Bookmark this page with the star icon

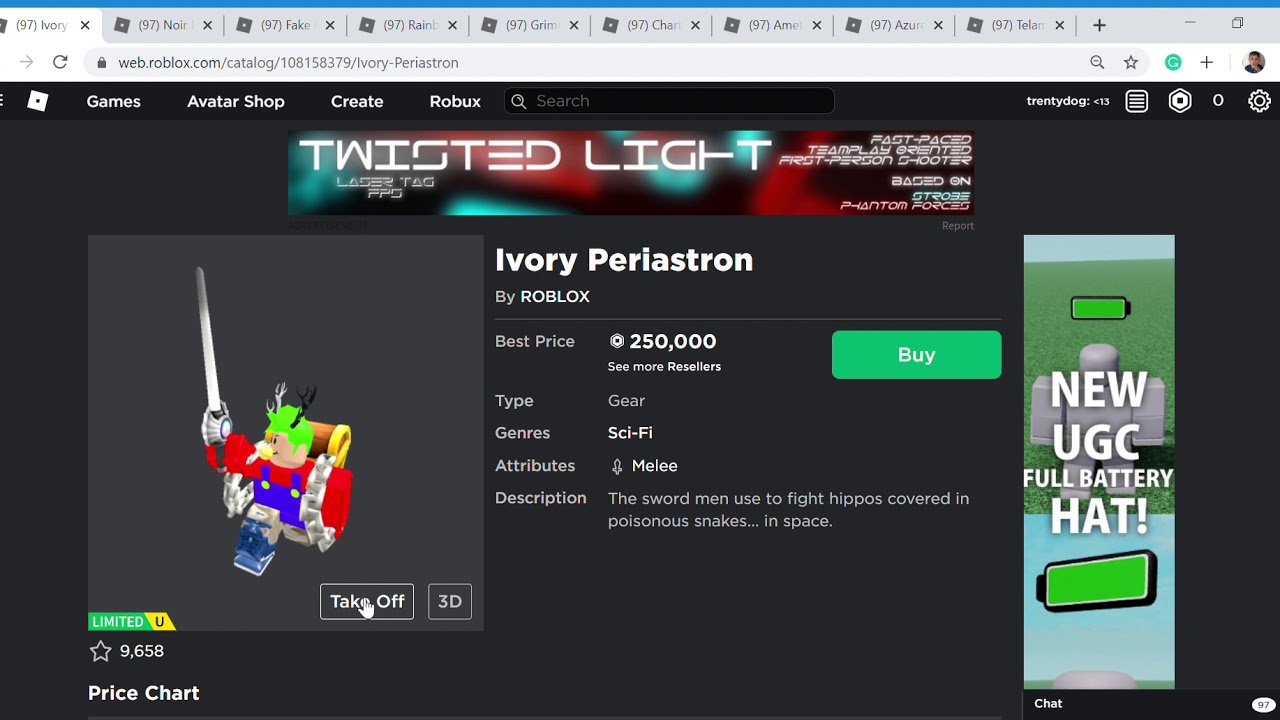click(1131, 62)
